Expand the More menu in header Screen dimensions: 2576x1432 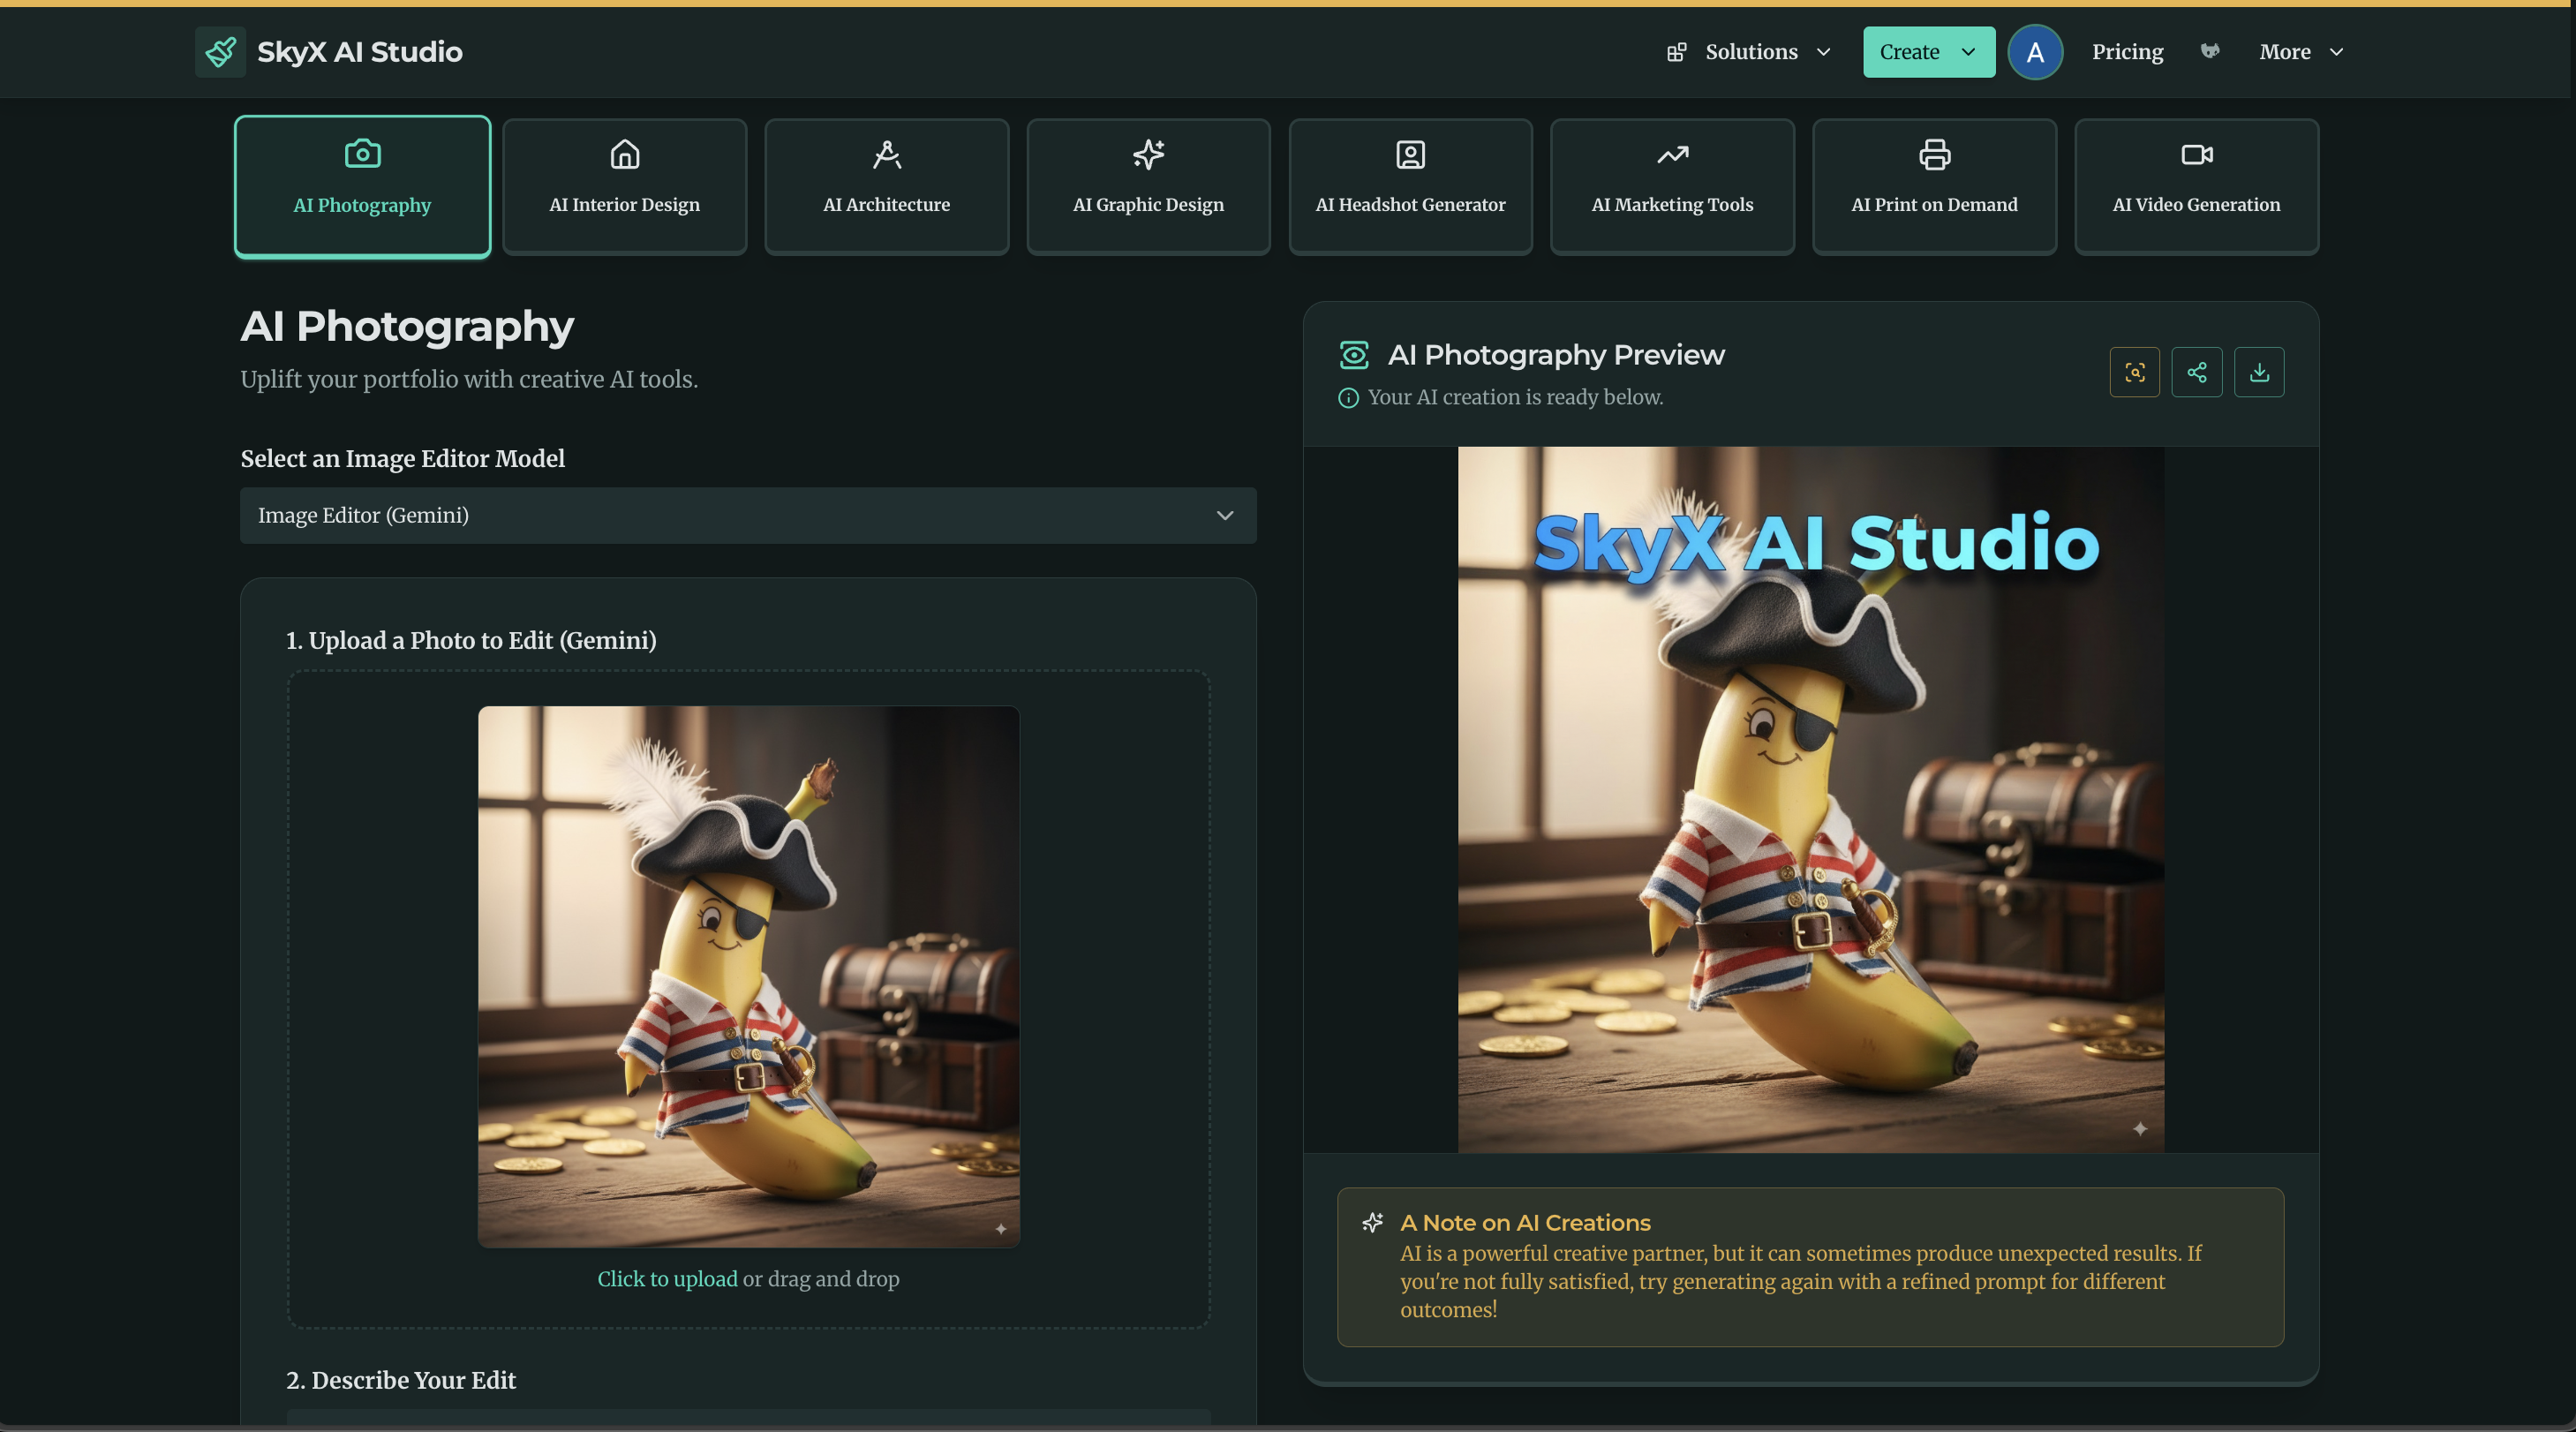(x=2300, y=52)
